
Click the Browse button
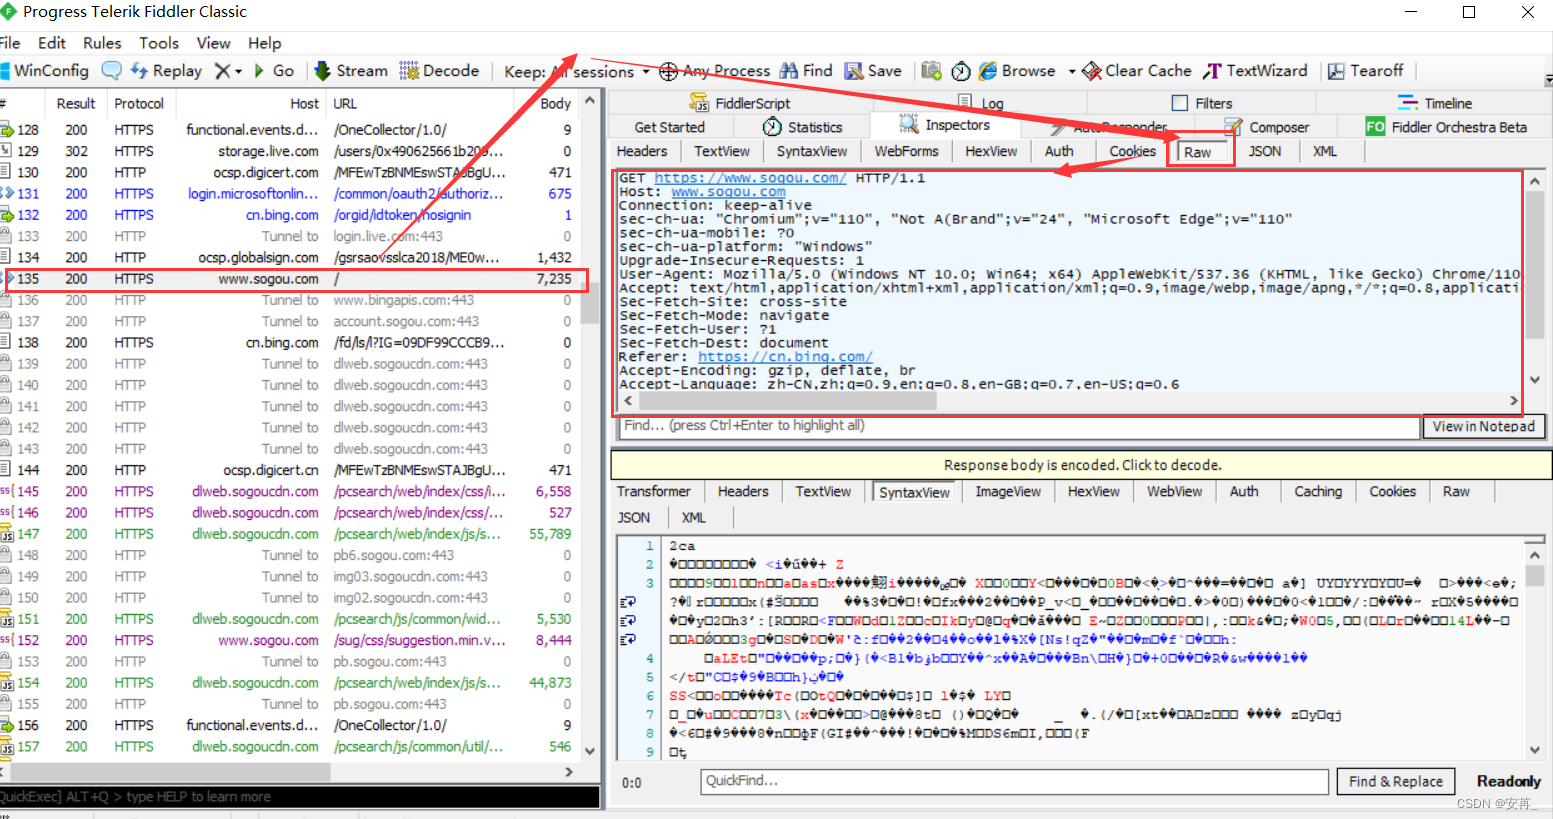tap(1017, 71)
